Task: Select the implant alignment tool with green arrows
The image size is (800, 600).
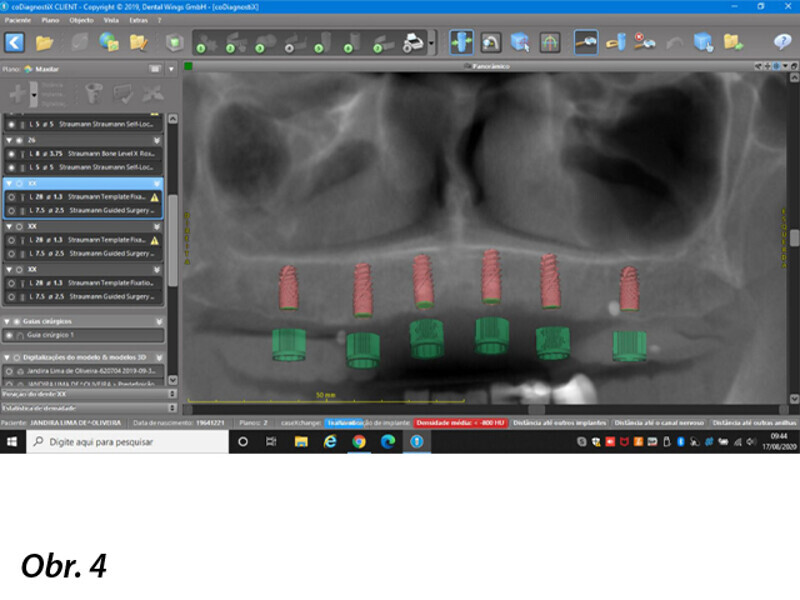Action: click(461, 42)
